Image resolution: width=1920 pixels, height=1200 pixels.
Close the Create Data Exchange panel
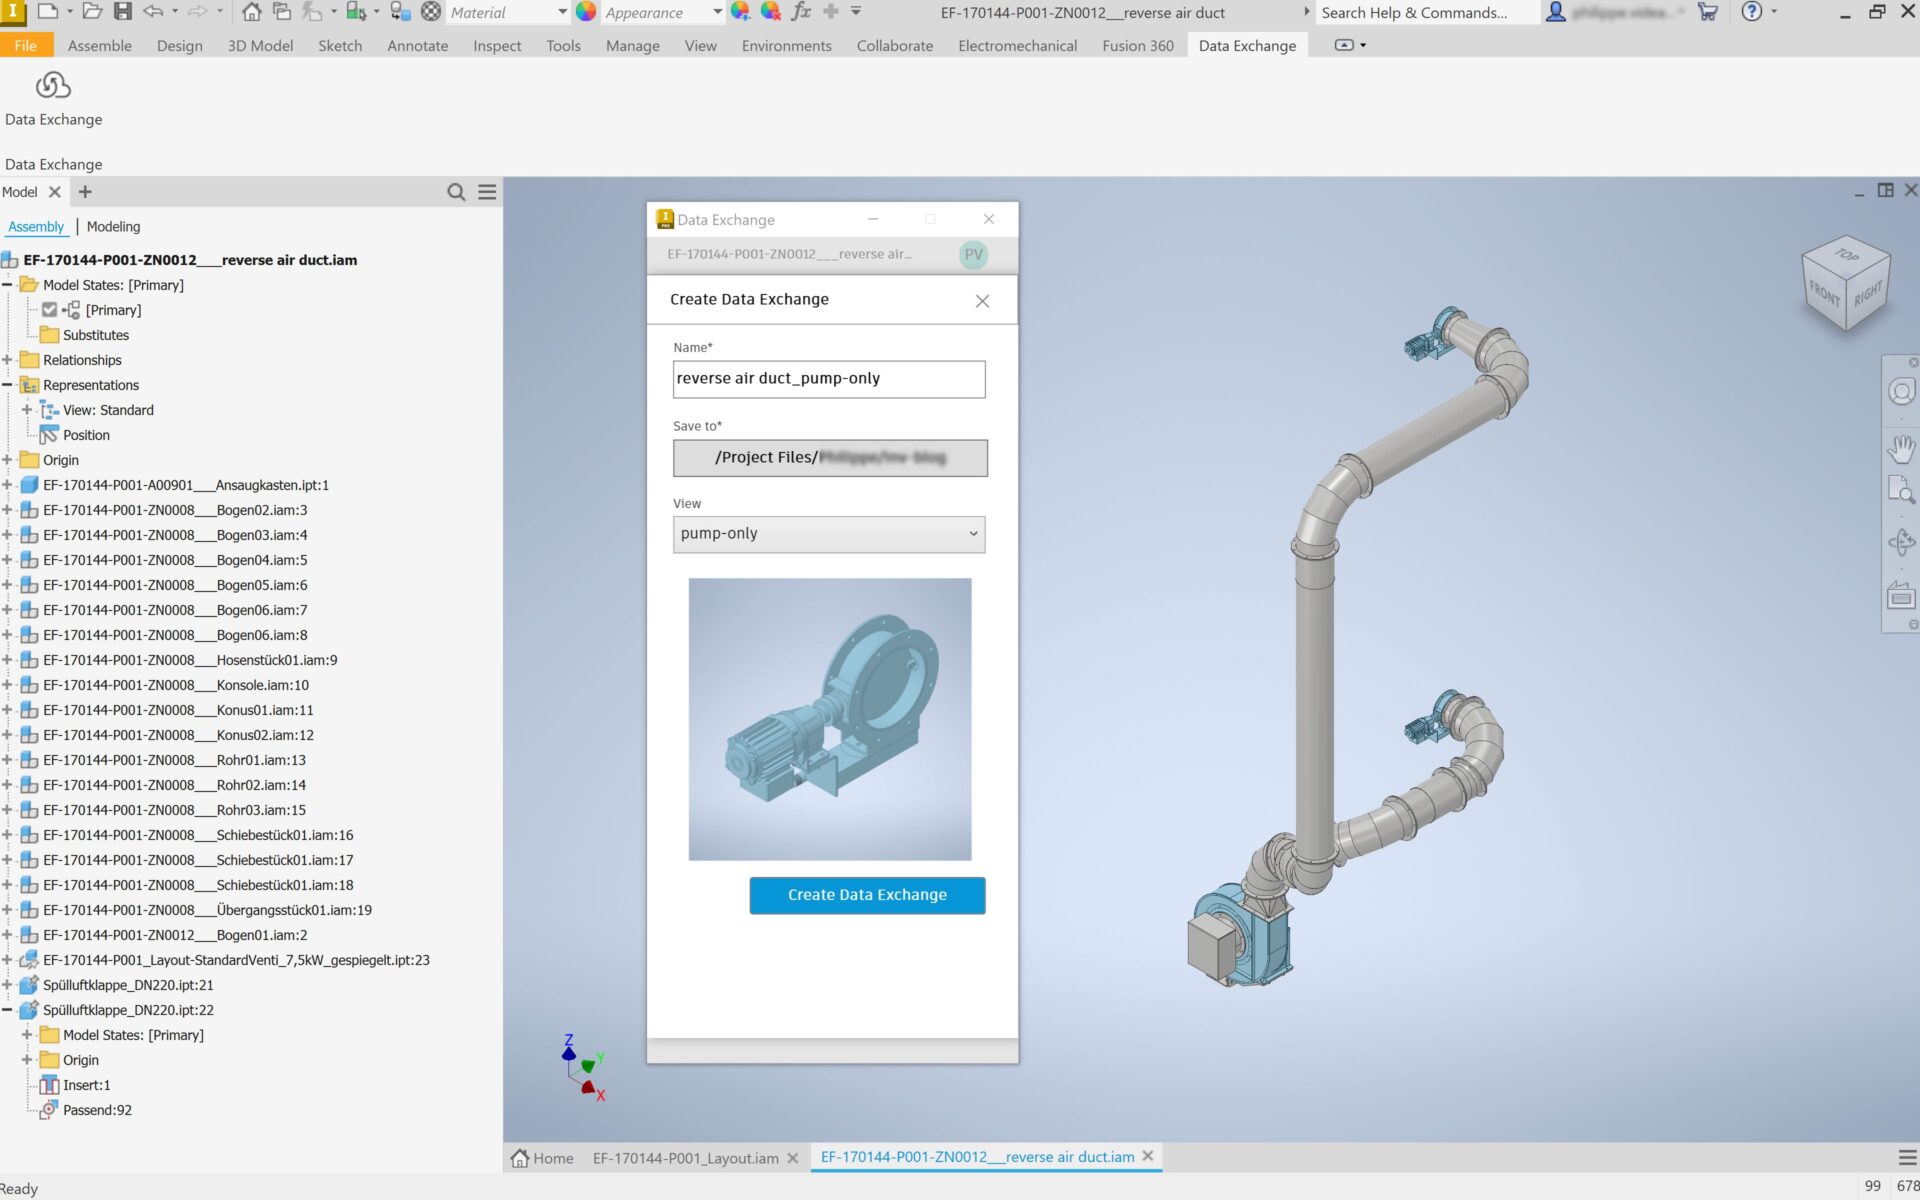click(x=982, y=301)
